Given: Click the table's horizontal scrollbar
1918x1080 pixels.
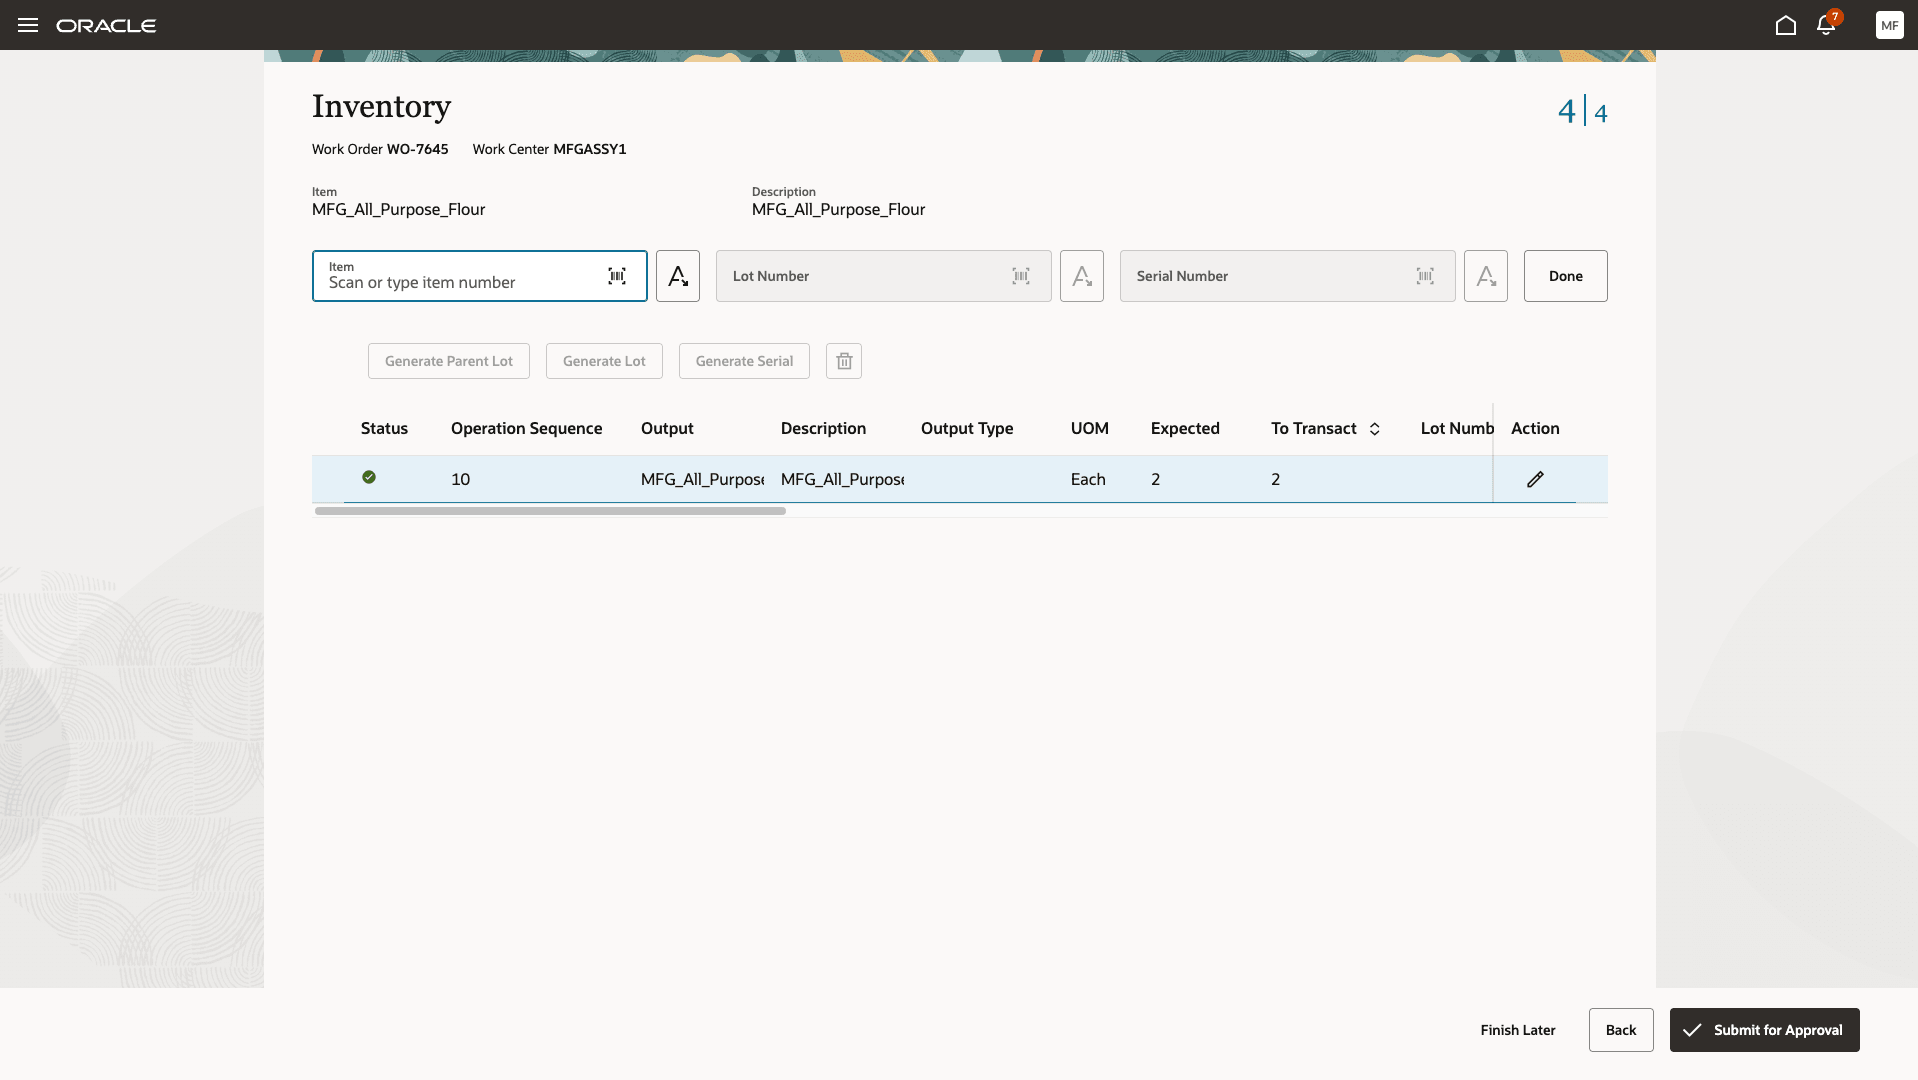Looking at the screenshot, I should tap(550, 511).
